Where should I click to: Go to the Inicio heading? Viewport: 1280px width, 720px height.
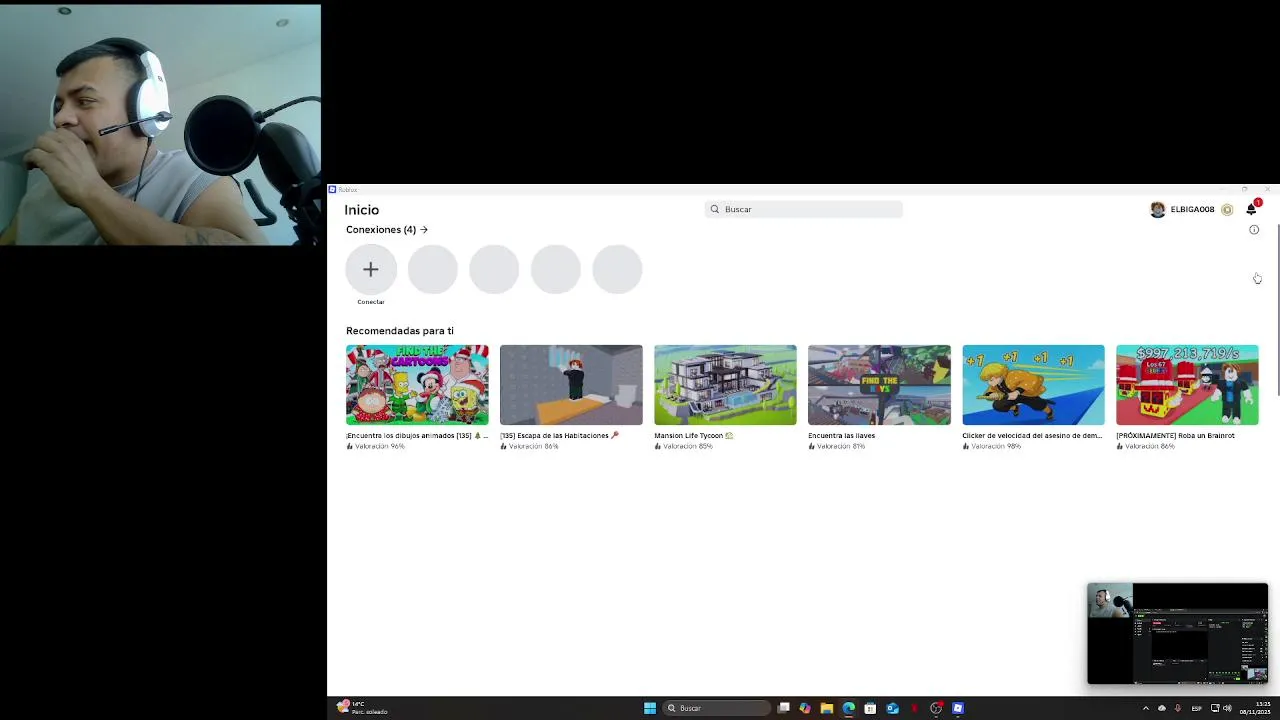[362, 210]
